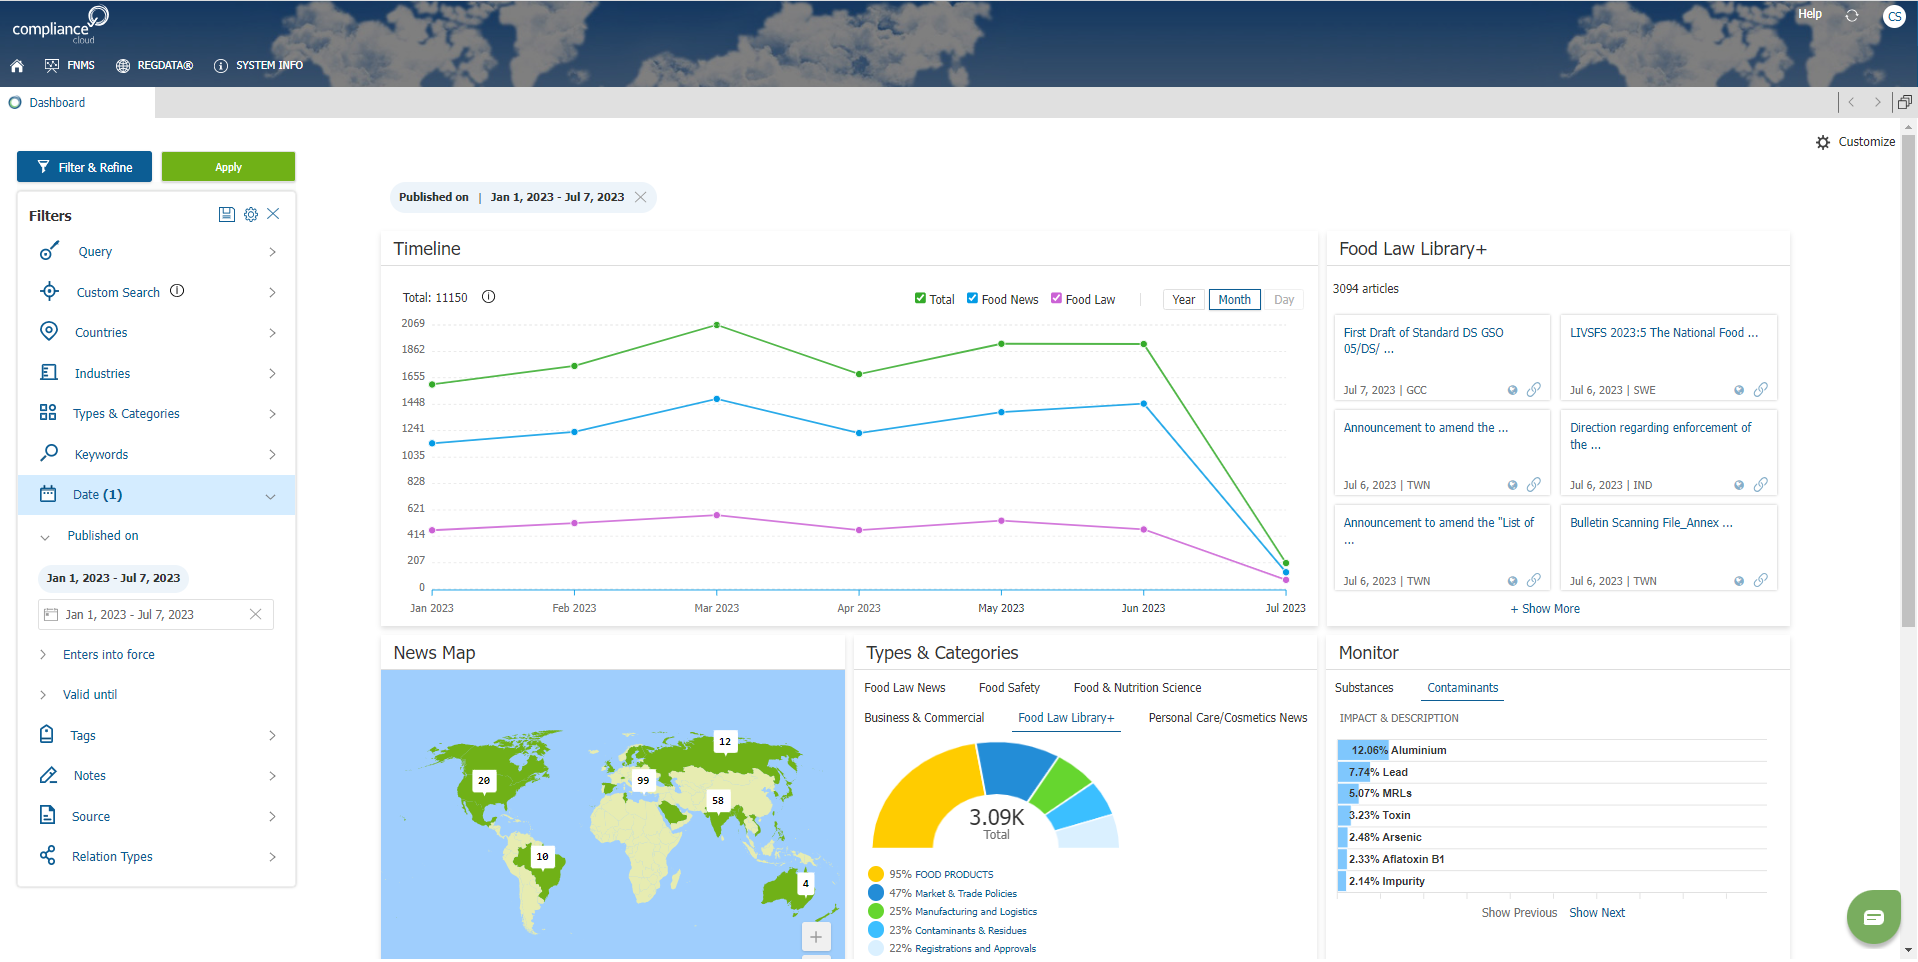
Task: Open the chat bubble in bottom right corner
Action: tap(1873, 916)
